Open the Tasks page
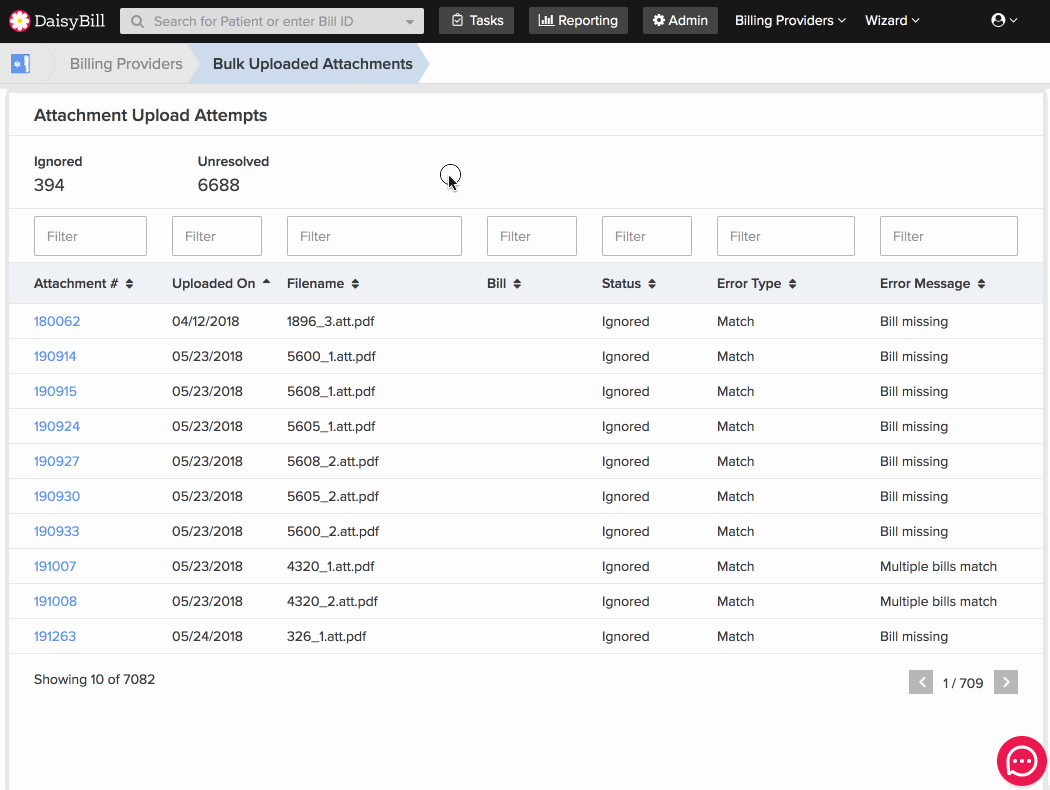The height and width of the screenshot is (790, 1050). tap(476, 21)
